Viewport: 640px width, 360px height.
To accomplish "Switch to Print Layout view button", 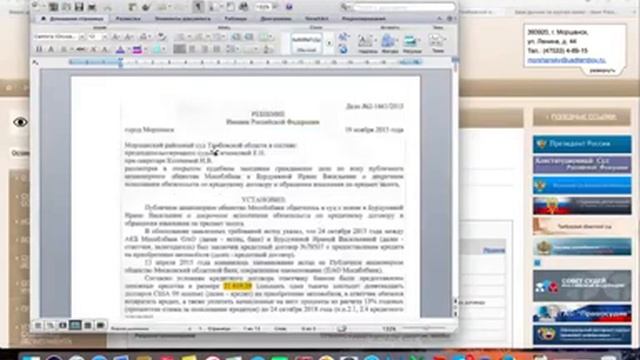I will pos(75,325).
